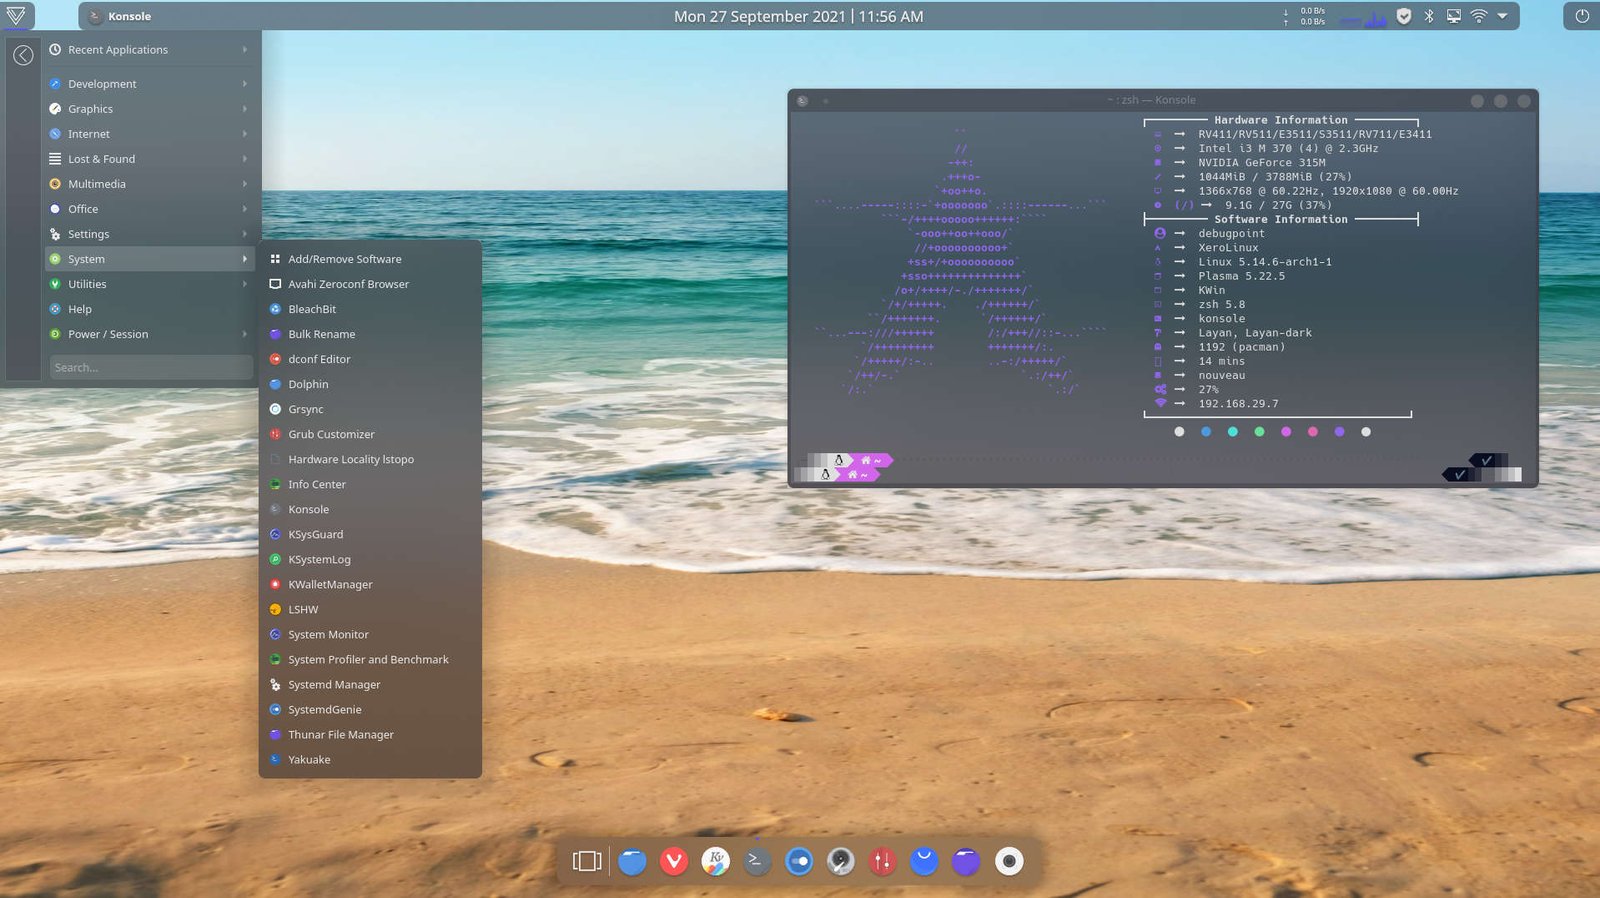
Task: Click the red mixer sliders dock icon
Action: pyautogui.click(x=882, y=861)
